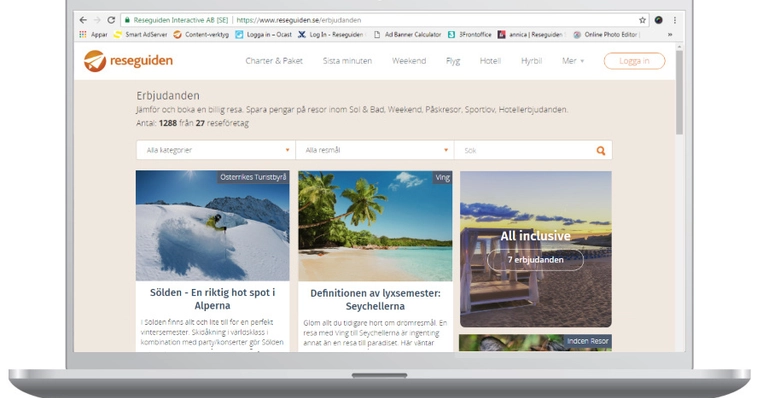Click the reseguiden logo
This screenshot has height=398, width=757.
click(x=128, y=61)
